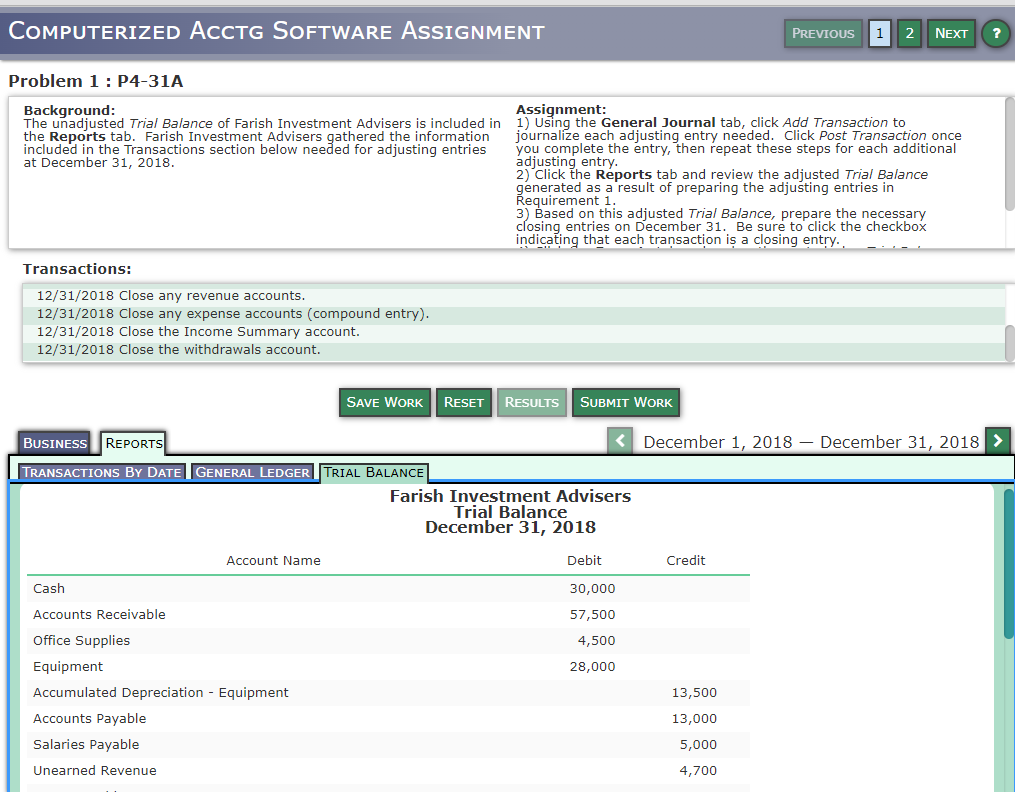Select 'Close the withdrawals account' transaction
Screen dimensions: 1015x792
tap(515, 350)
